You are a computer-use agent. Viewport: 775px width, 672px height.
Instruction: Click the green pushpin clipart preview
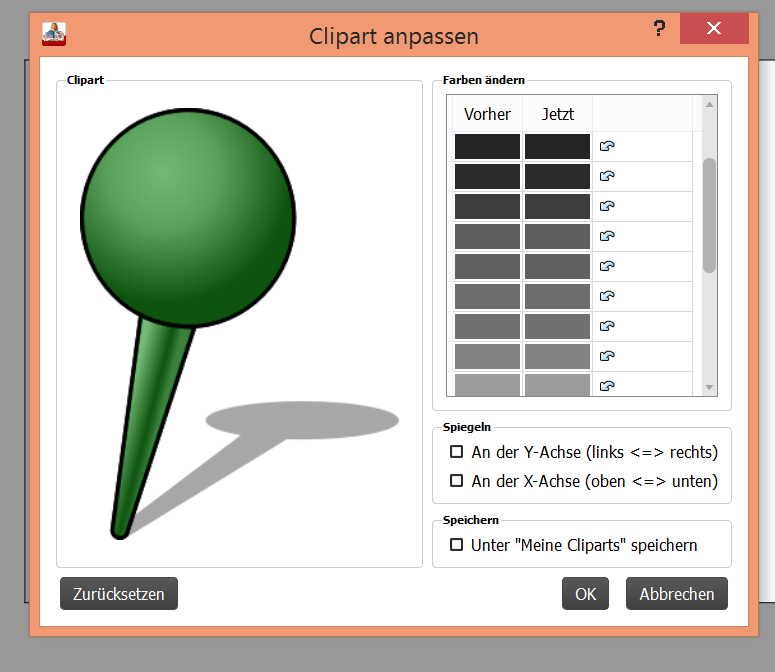point(239,323)
